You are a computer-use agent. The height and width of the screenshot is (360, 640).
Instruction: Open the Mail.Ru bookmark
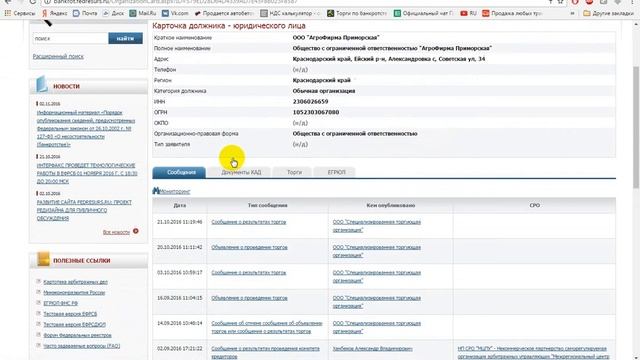click(x=143, y=13)
